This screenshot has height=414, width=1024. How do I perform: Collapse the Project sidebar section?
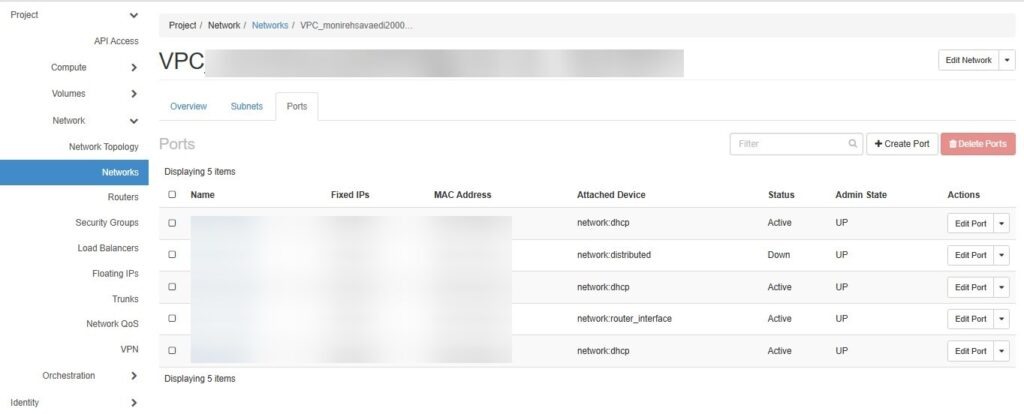click(x=134, y=15)
